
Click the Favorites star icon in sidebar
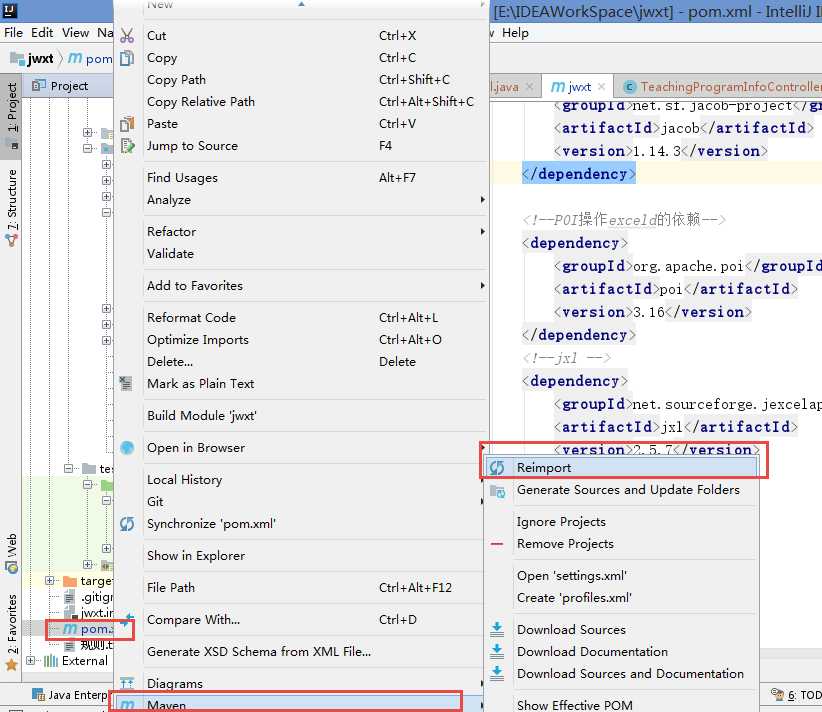tap(12, 665)
